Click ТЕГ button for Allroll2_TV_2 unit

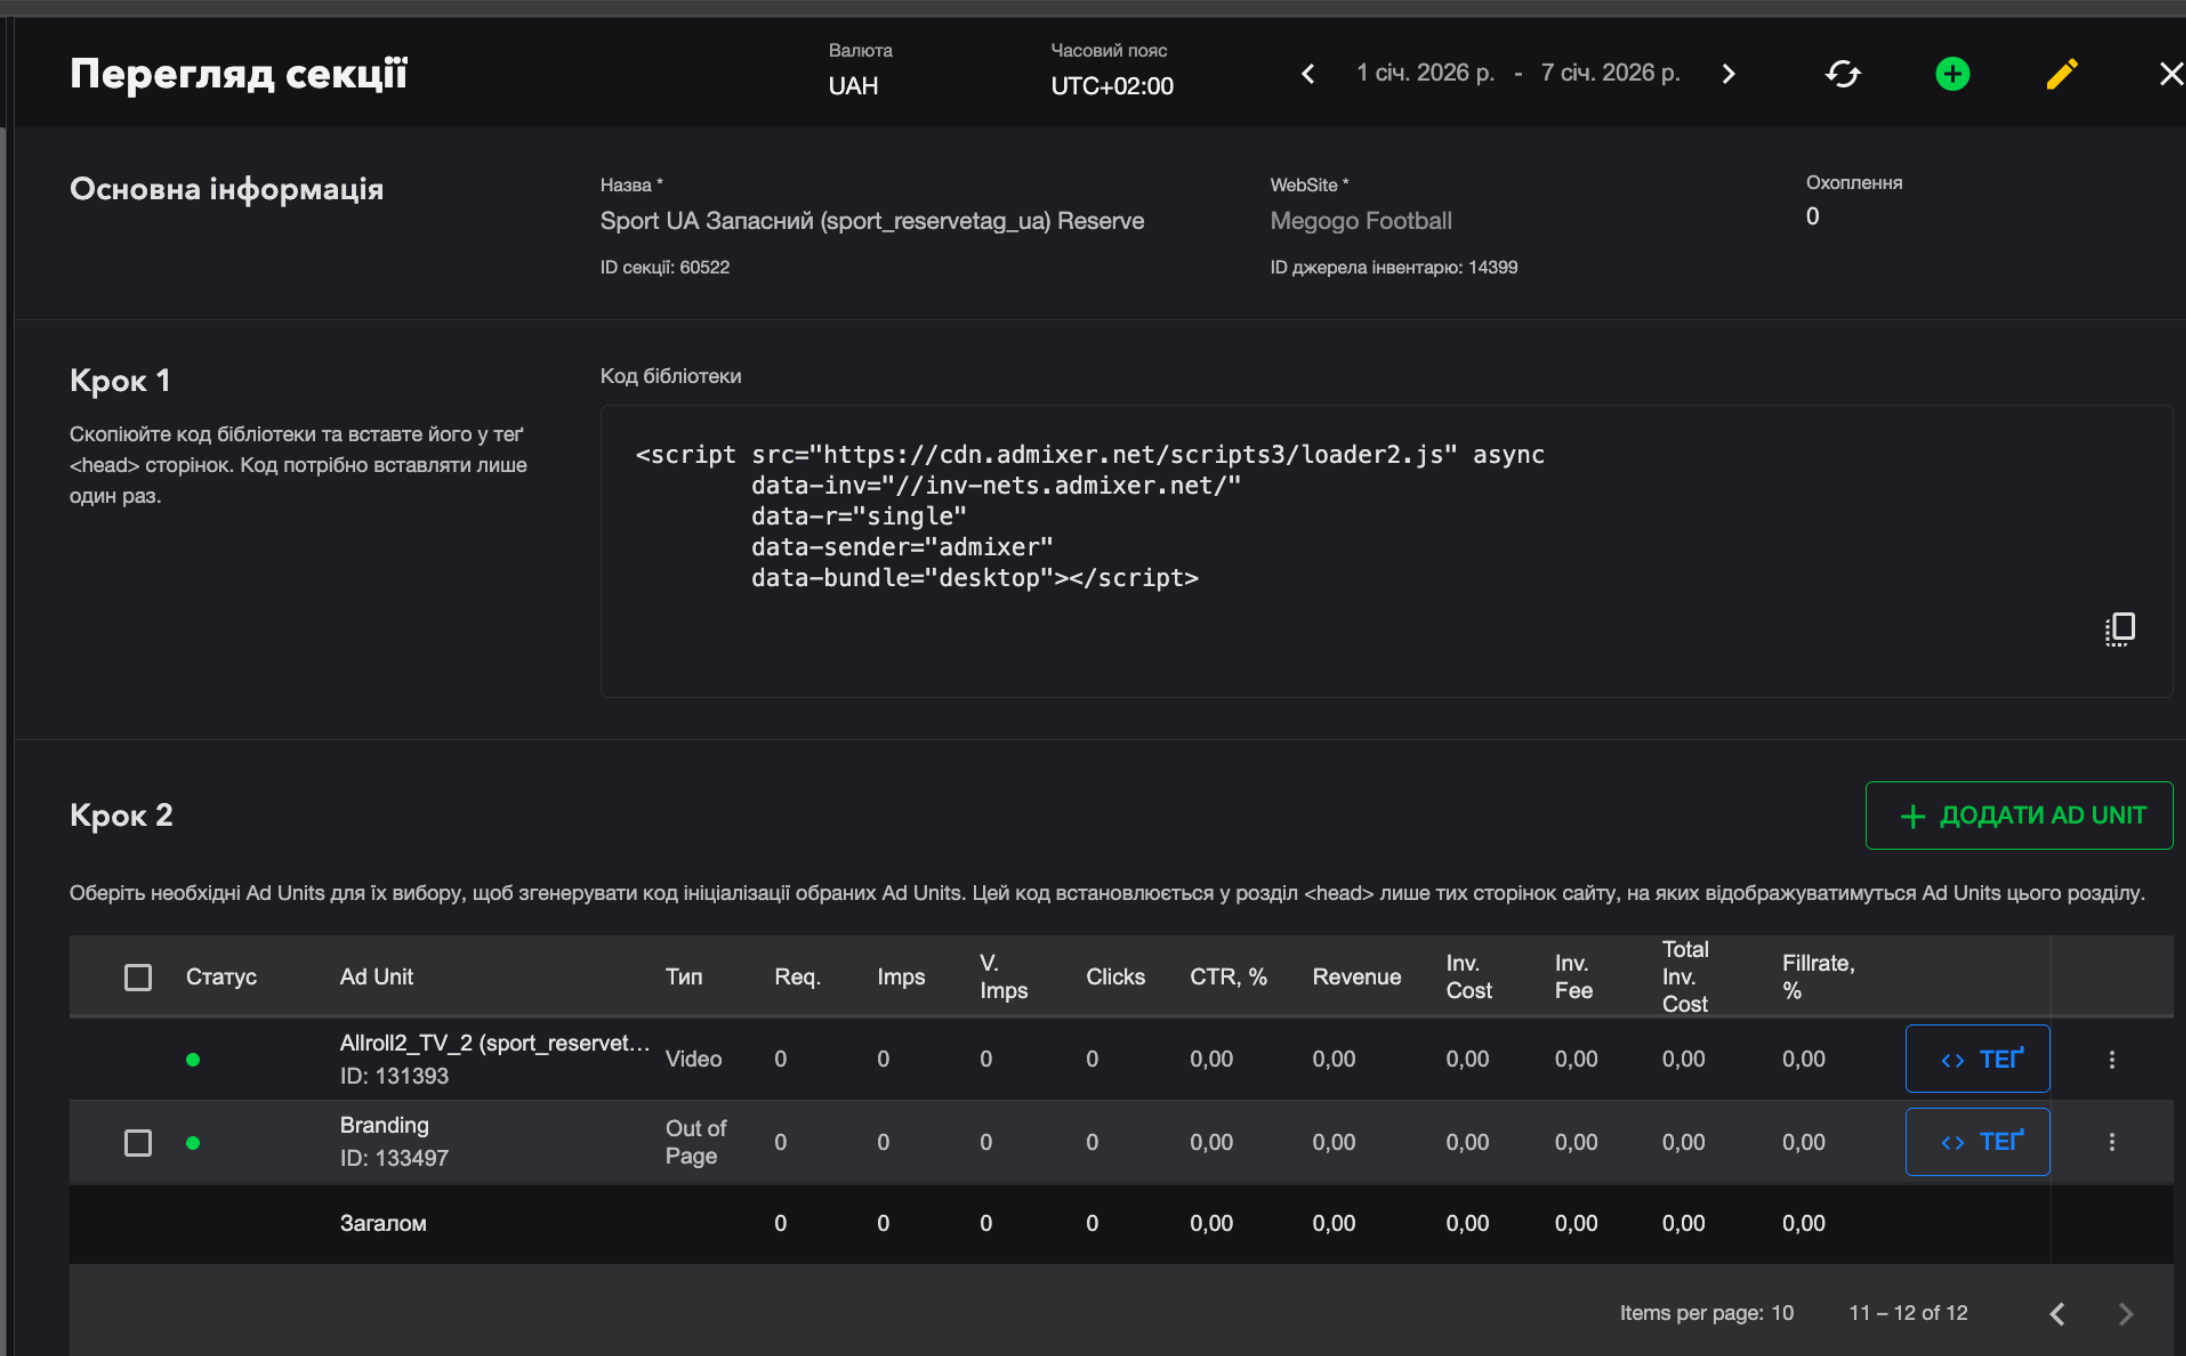[x=1977, y=1059]
